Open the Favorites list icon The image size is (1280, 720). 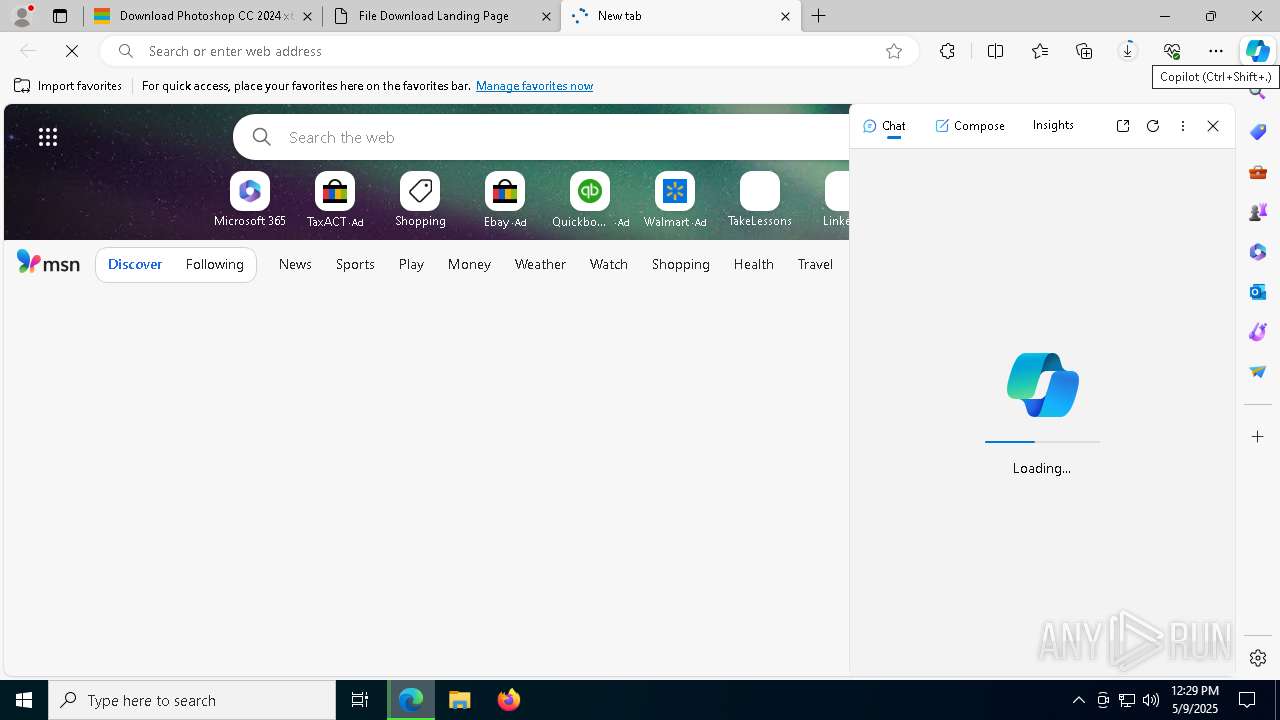point(1040,51)
